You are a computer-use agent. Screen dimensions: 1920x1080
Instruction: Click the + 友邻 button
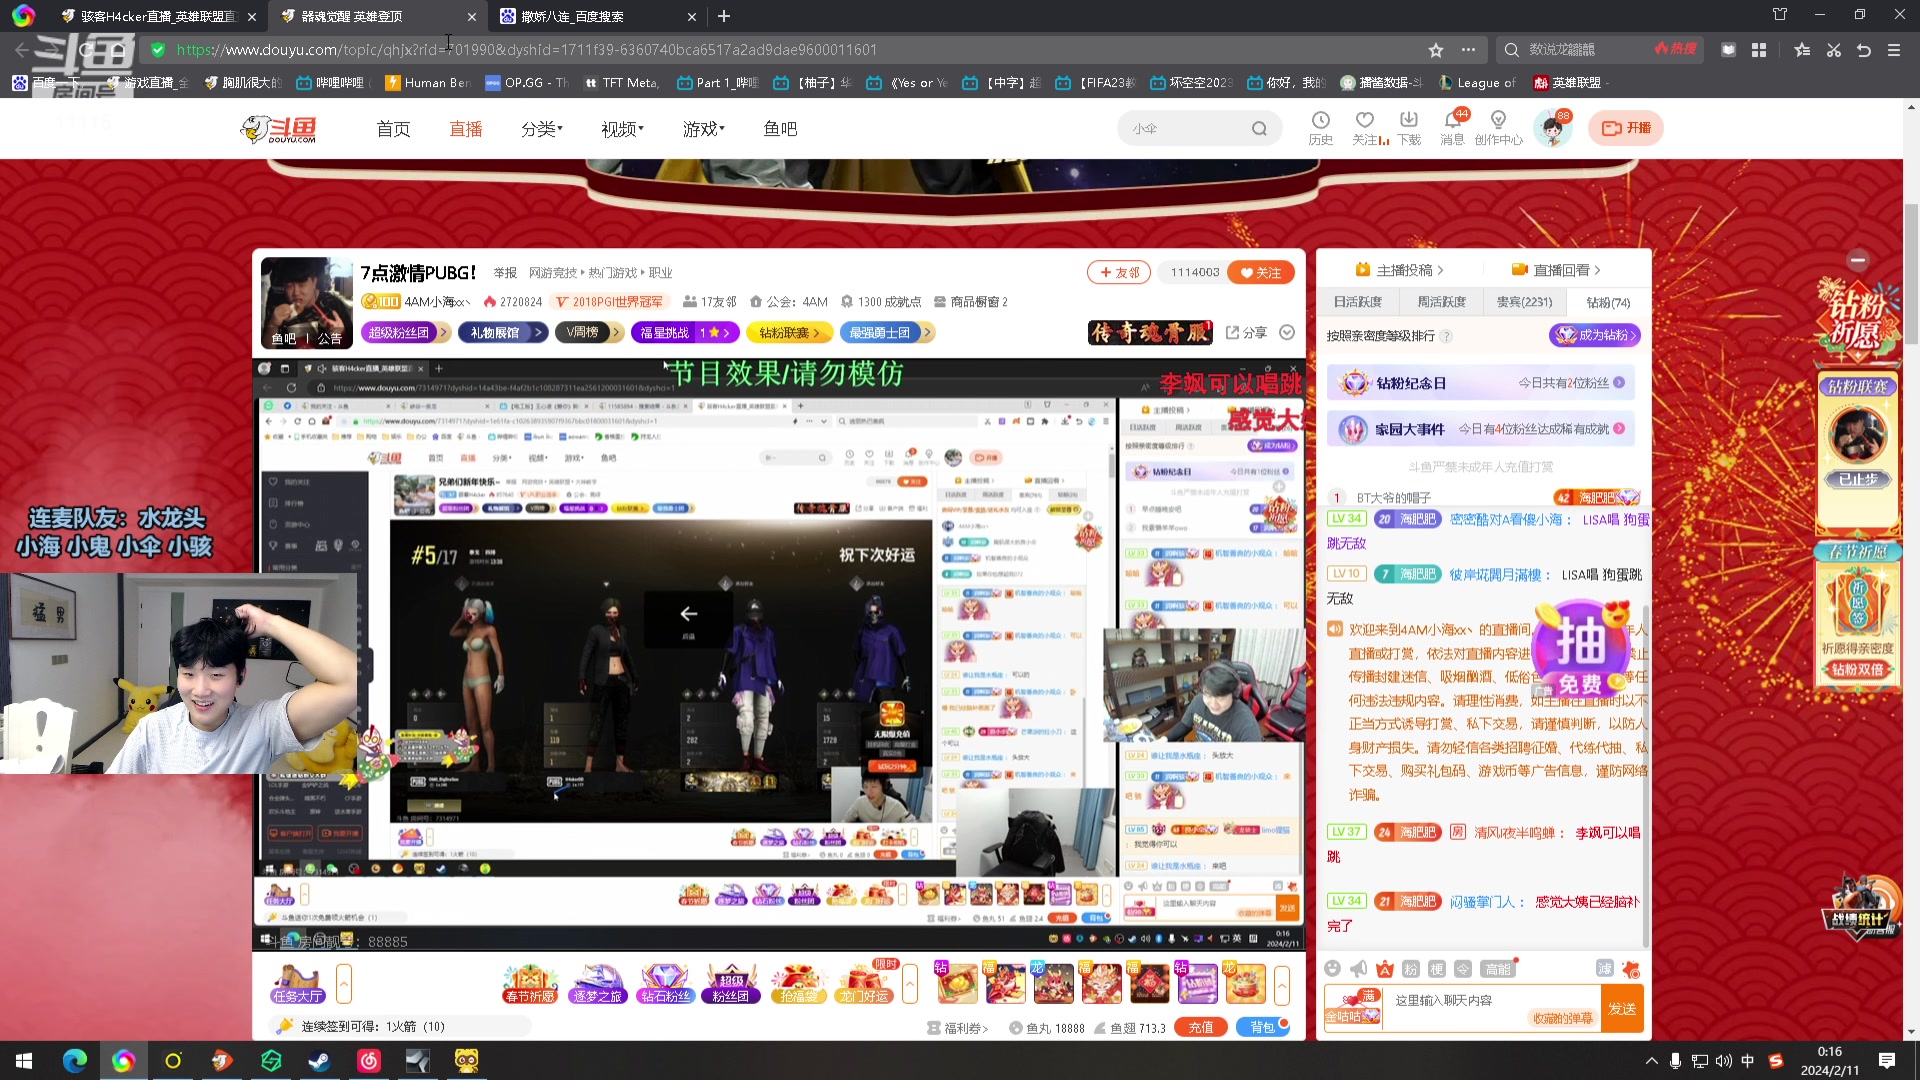tap(1119, 272)
